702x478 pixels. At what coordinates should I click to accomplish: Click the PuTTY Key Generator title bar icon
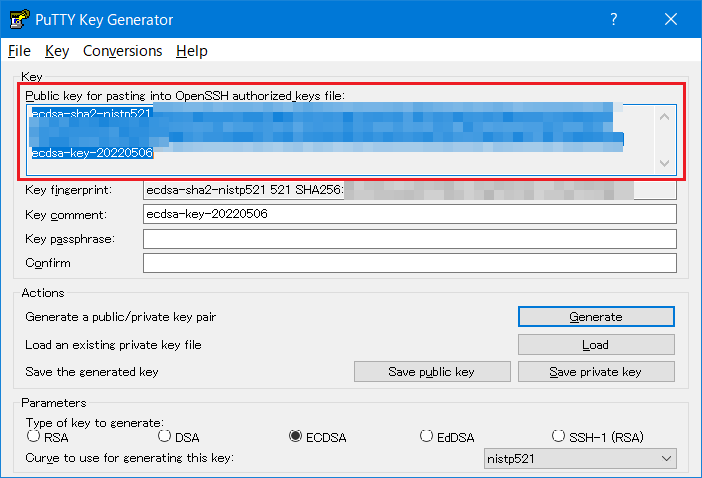(x=18, y=20)
